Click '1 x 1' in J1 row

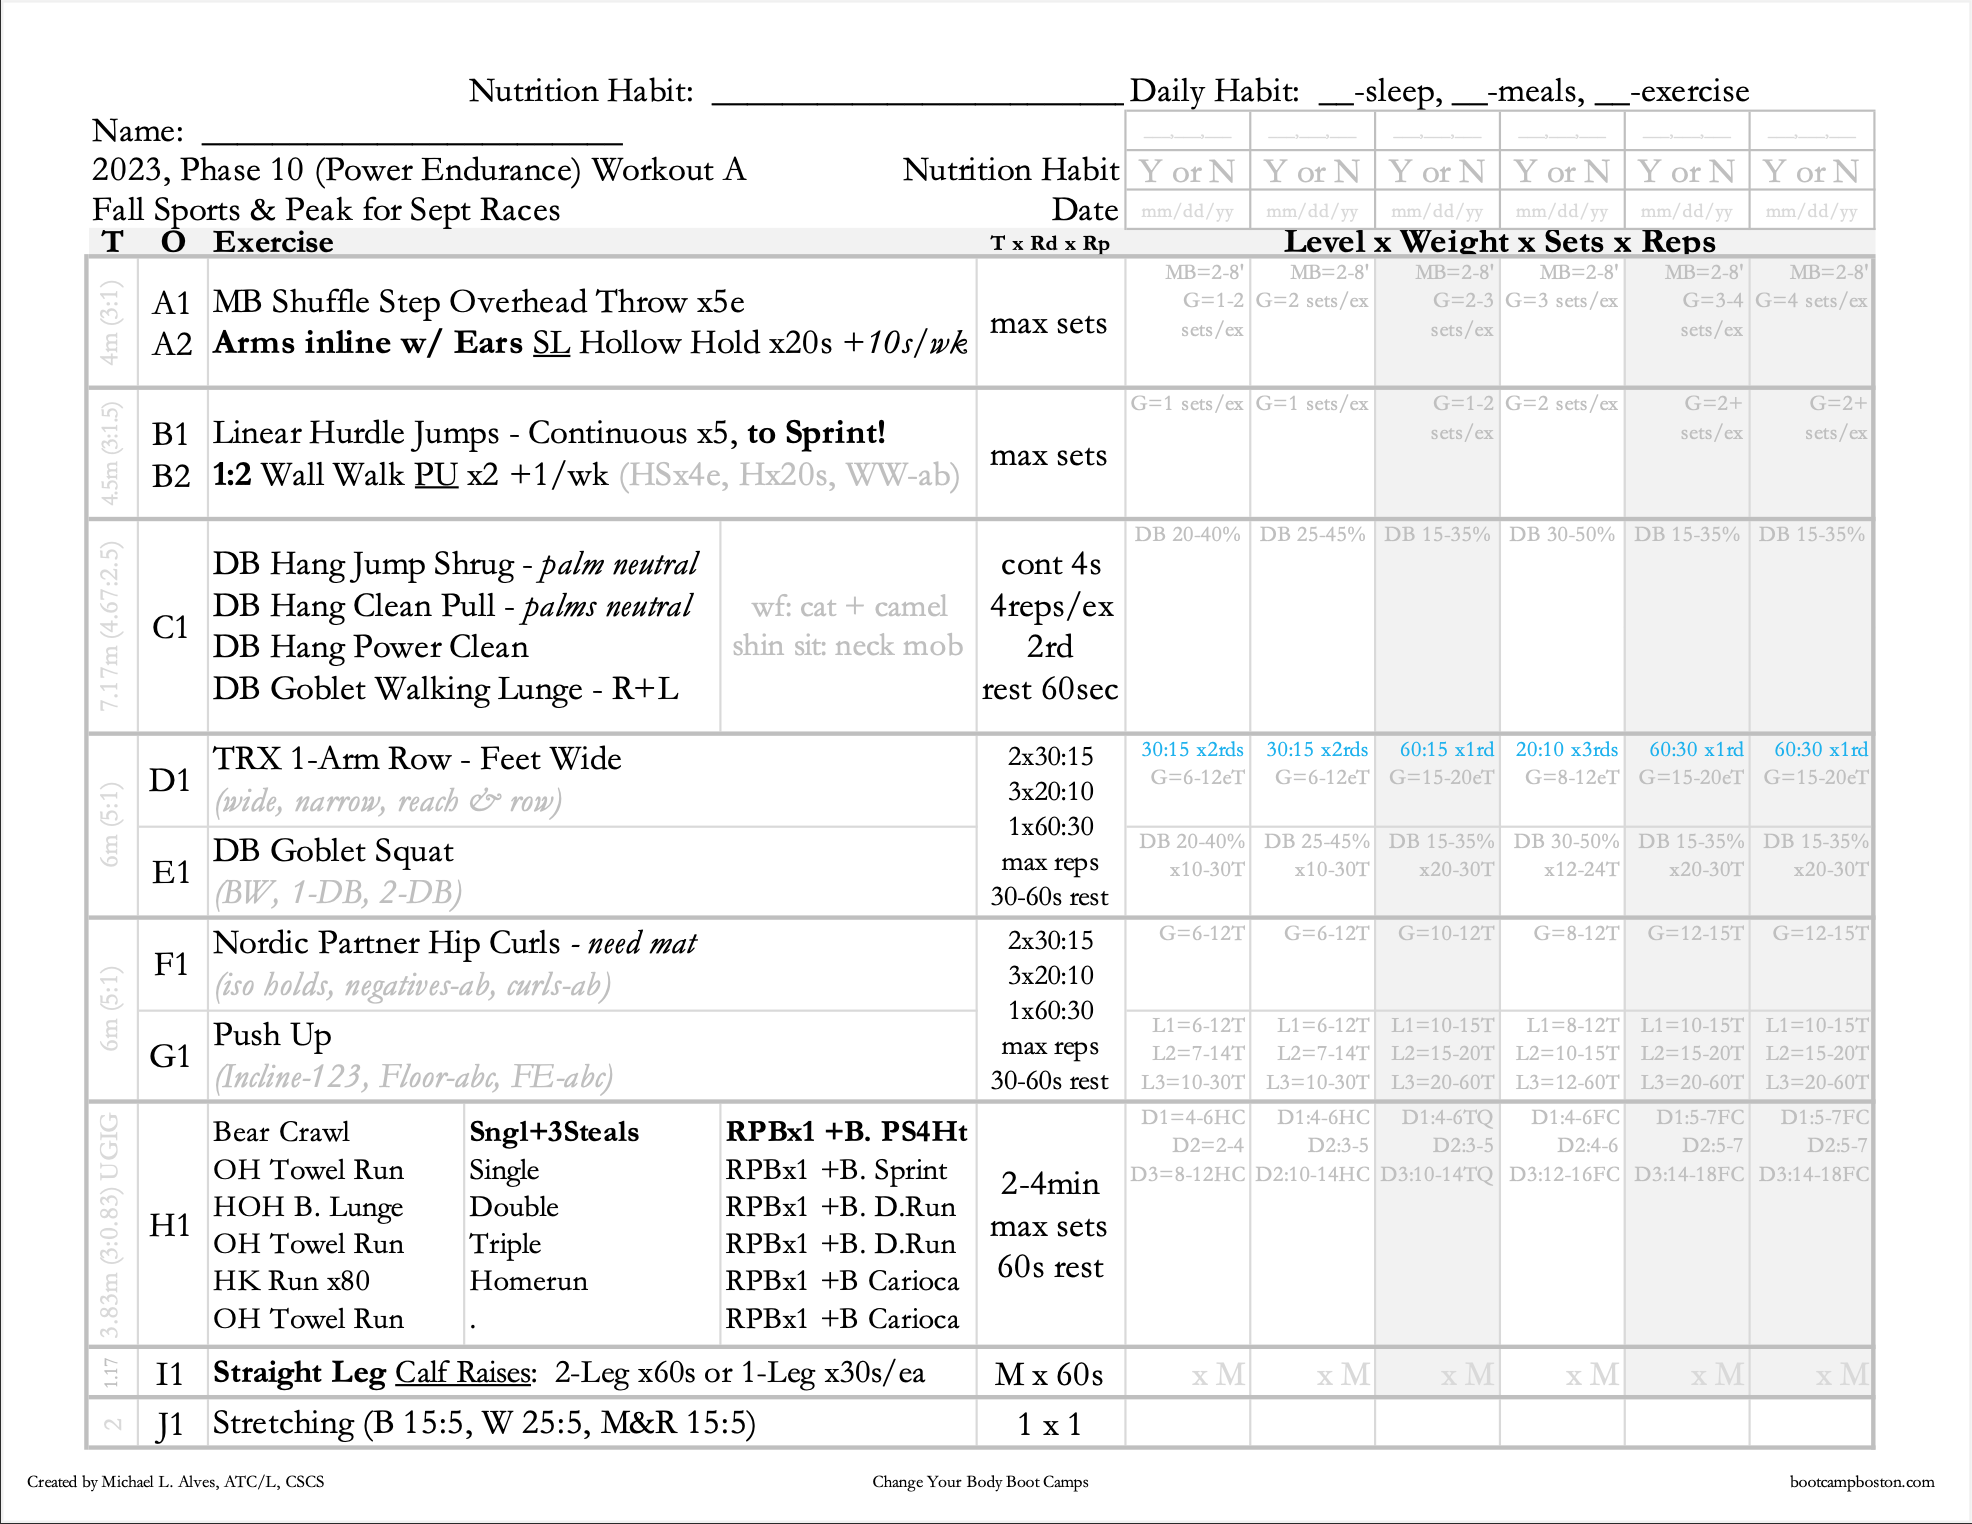1049,1425
